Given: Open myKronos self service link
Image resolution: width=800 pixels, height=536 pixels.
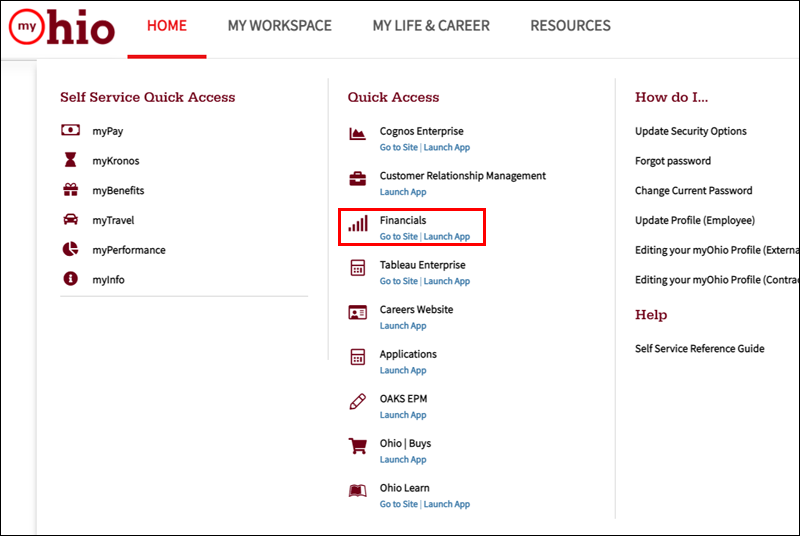Looking at the screenshot, I should [116, 161].
